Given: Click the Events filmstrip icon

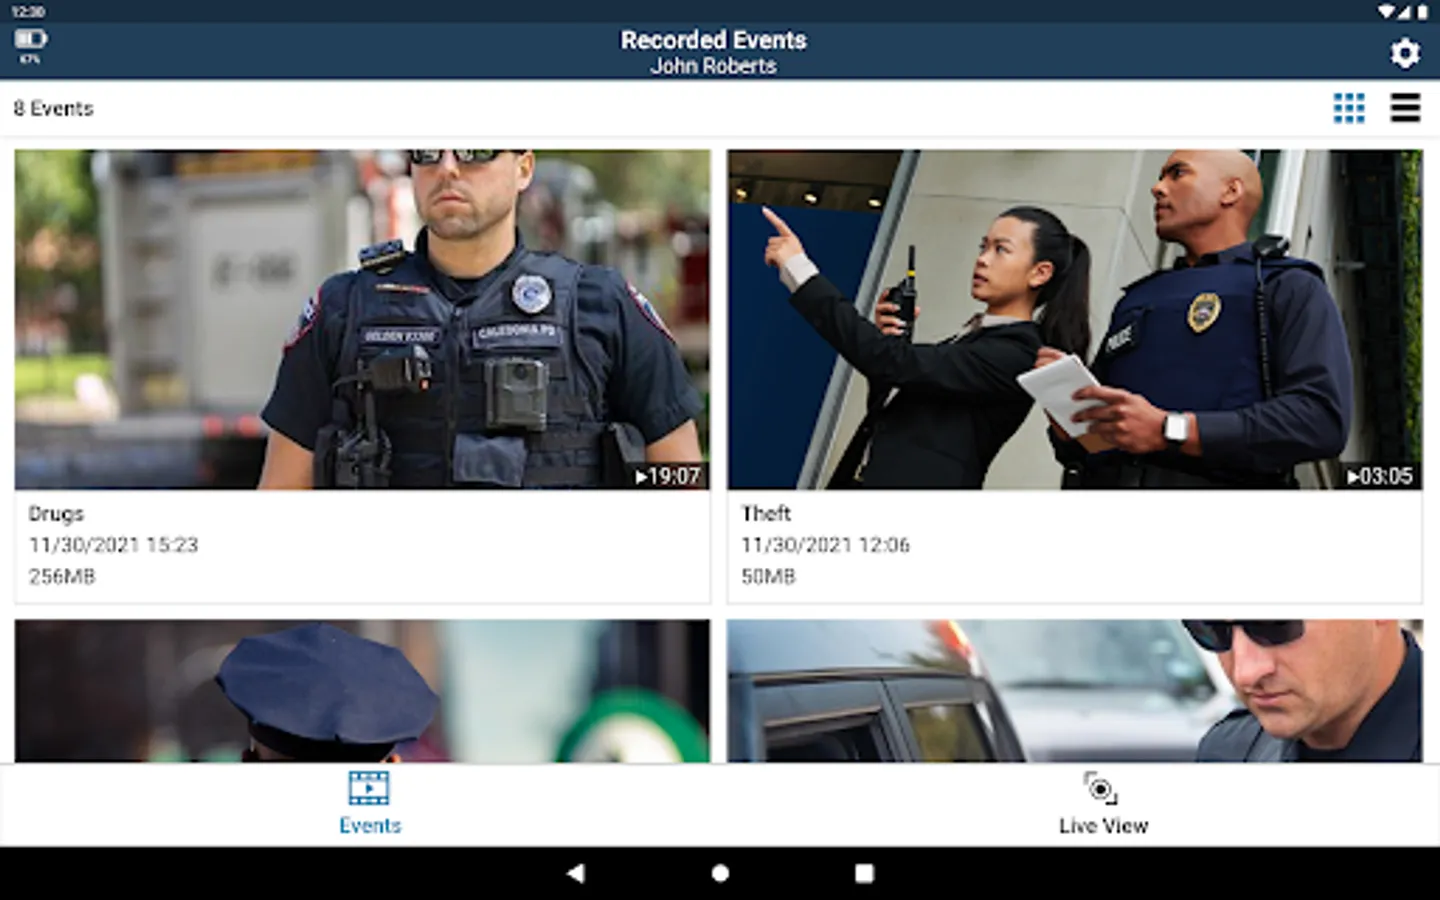Looking at the screenshot, I should click(369, 788).
